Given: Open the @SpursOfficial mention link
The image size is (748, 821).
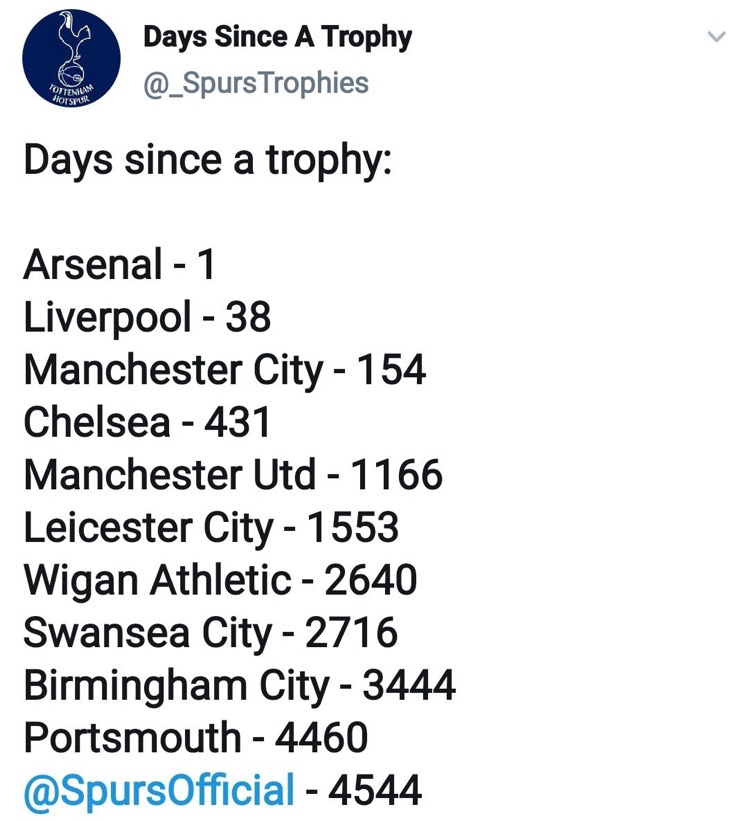Looking at the screenshot, I should [x=159, y=790].
